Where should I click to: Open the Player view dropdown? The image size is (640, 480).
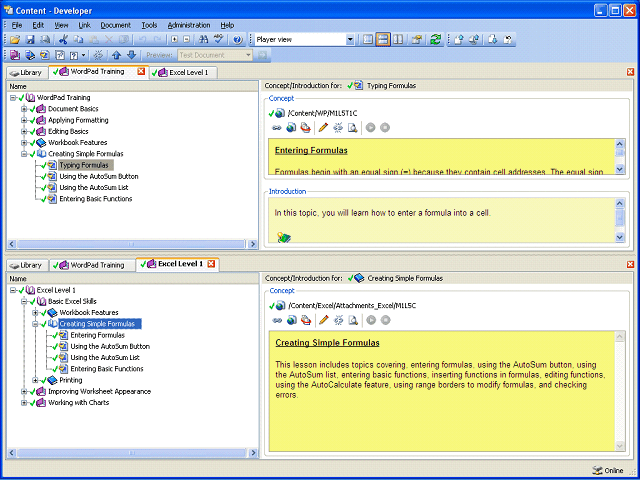(350, 40)
